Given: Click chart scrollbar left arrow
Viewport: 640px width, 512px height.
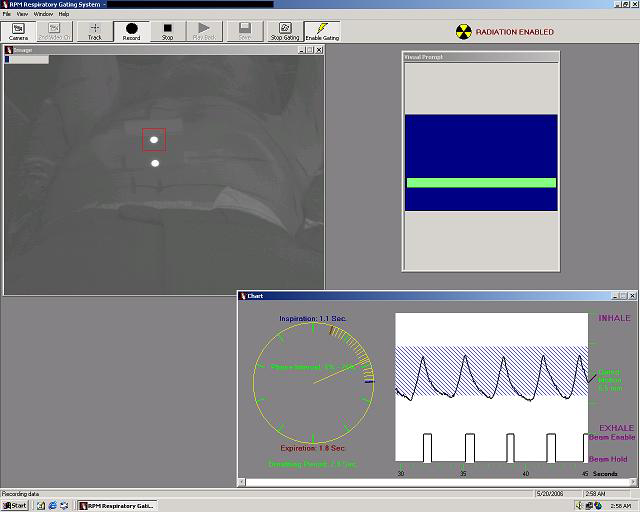Looking at the screenshot, I should [242, 482].
